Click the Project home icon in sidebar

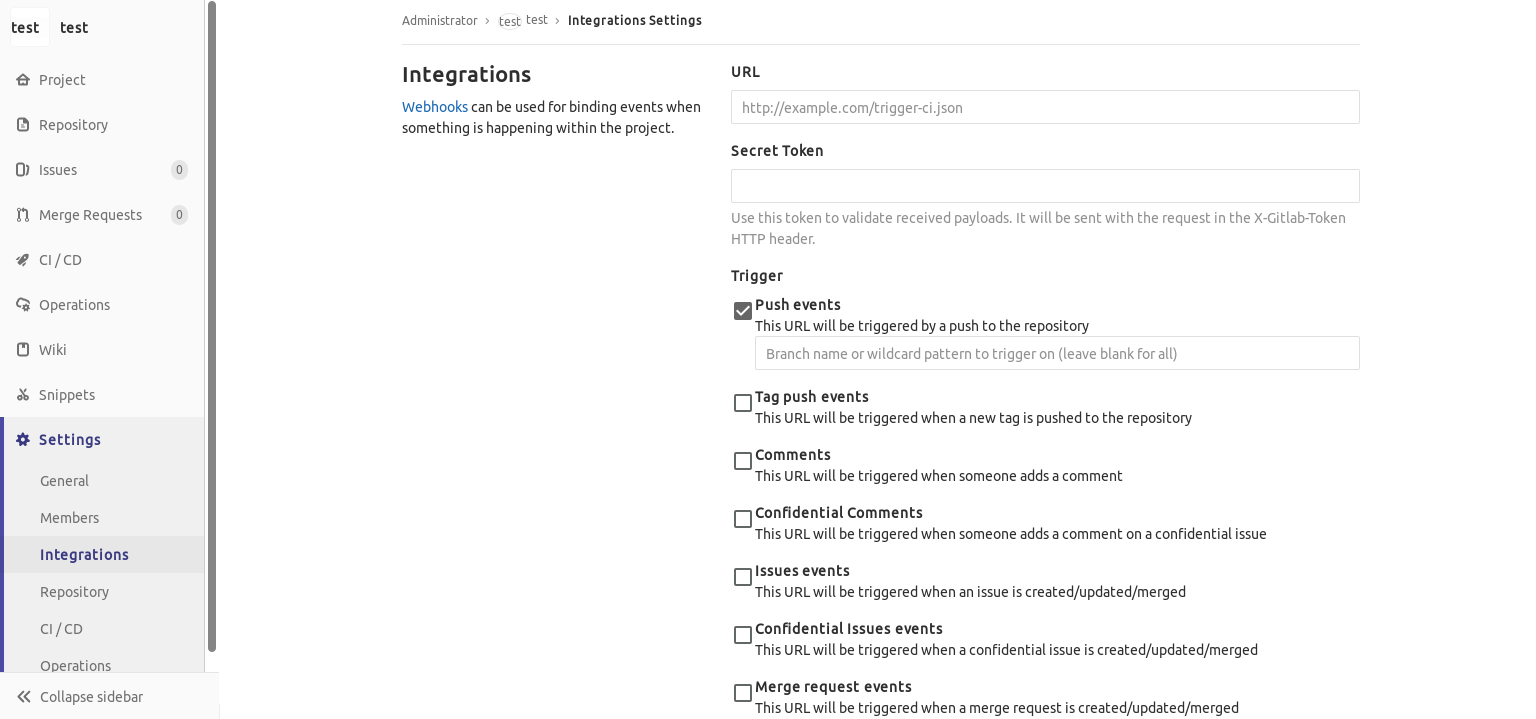pos(23,80)
